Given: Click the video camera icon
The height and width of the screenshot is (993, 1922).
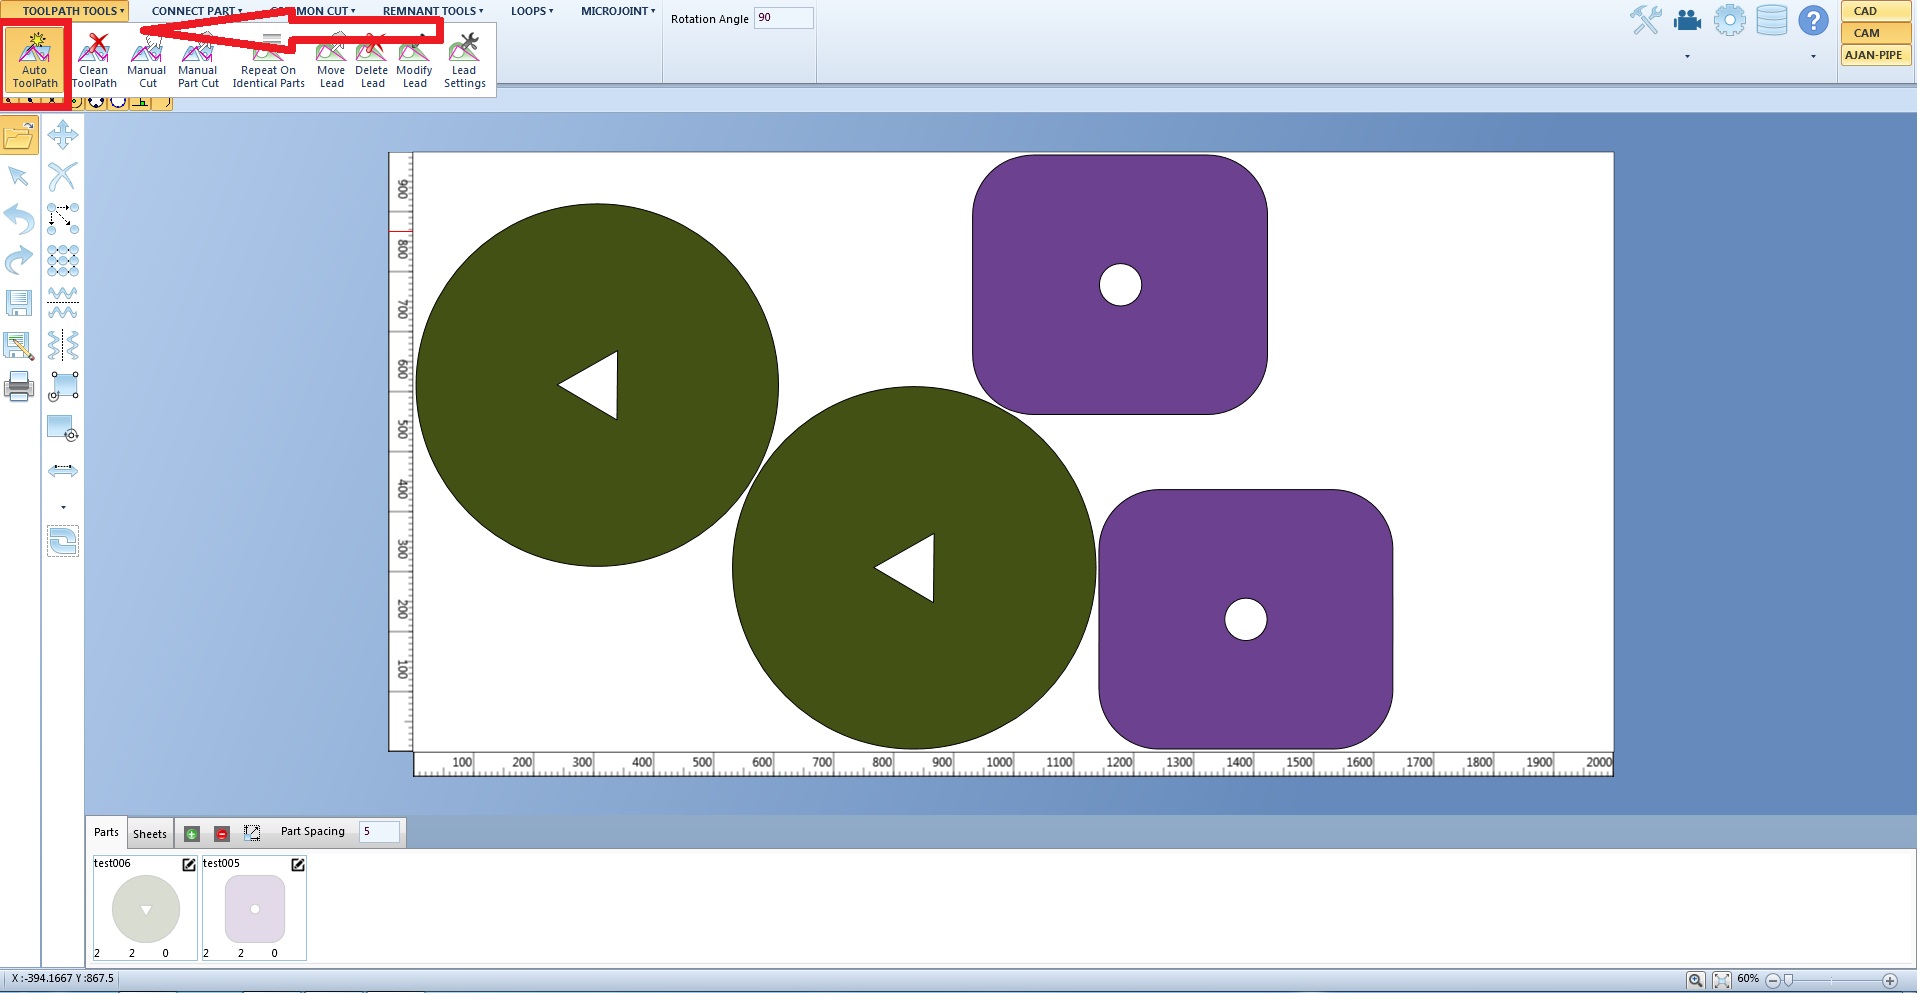Looking at the screenshot, I should point(1688,20).
